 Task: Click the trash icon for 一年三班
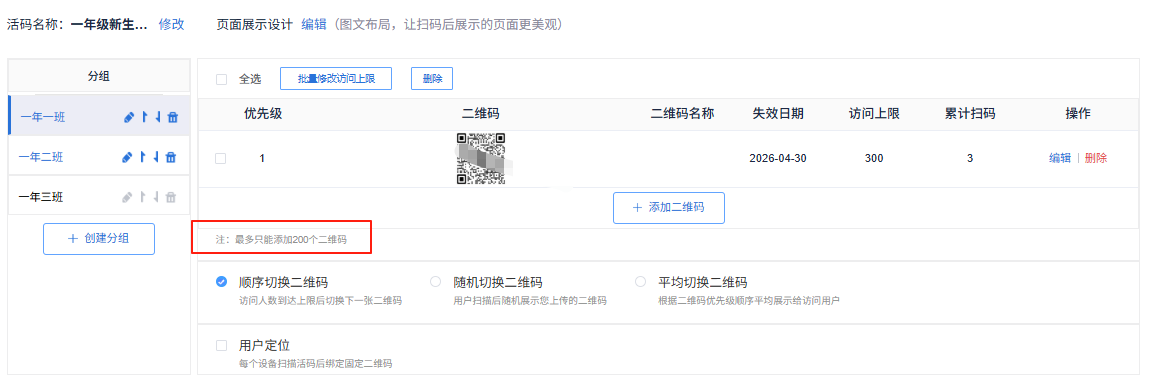(171, 197)
